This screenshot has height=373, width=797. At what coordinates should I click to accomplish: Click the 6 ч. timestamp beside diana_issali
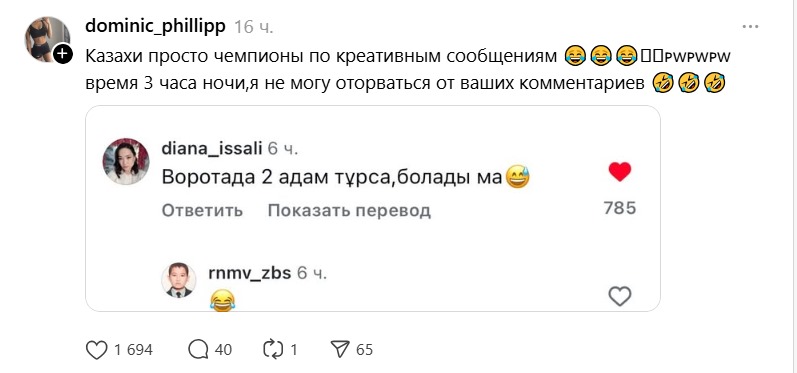pyautogui.click(x=283, y=149)
